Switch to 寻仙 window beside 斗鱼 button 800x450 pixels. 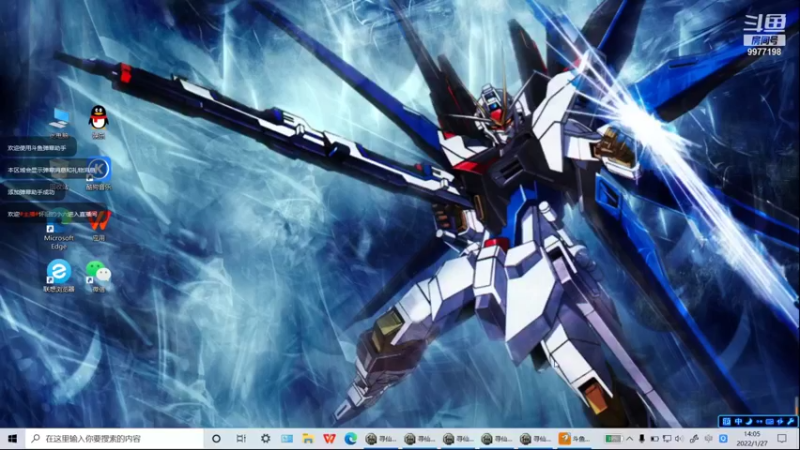click(x=536, y=439)
